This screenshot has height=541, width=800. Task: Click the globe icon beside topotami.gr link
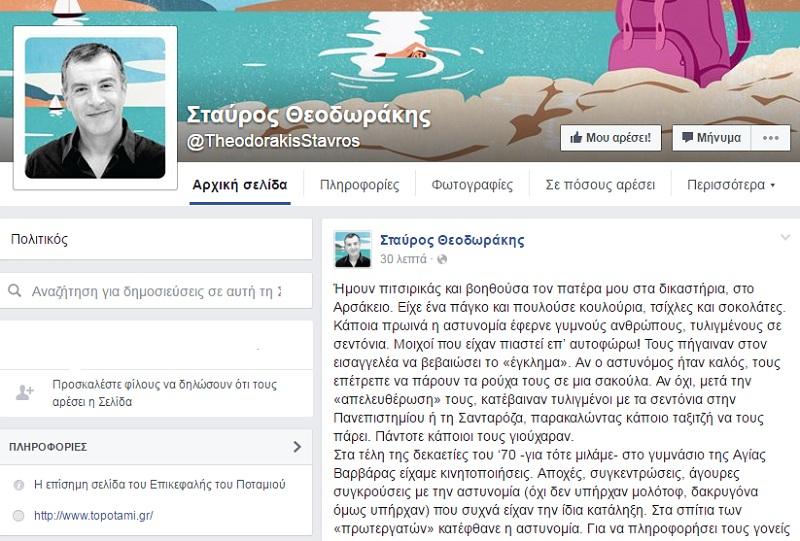[19, 515]
